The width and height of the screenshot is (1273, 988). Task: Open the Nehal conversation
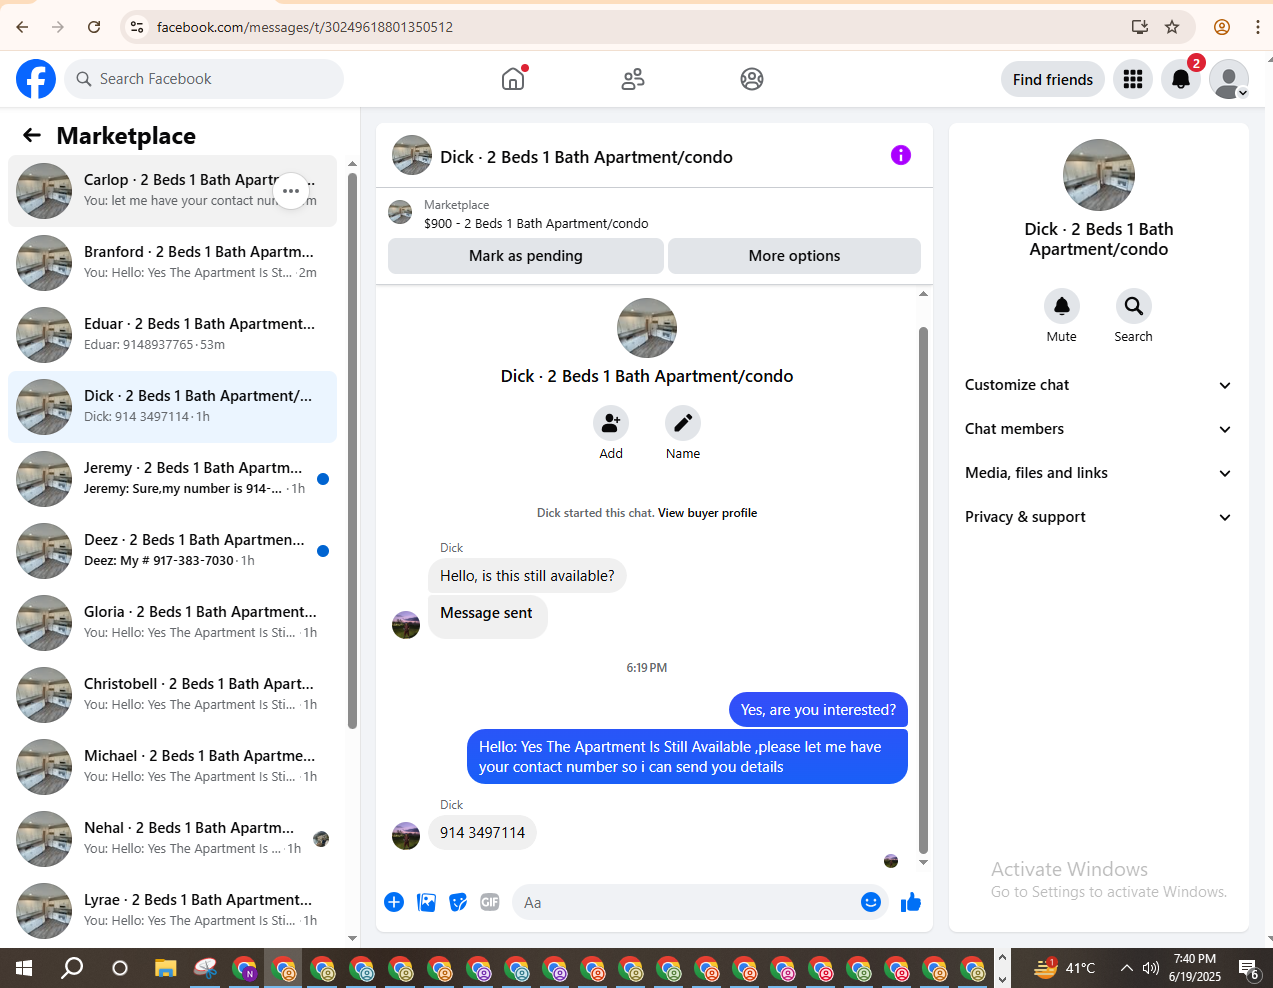tap(172, 839)
